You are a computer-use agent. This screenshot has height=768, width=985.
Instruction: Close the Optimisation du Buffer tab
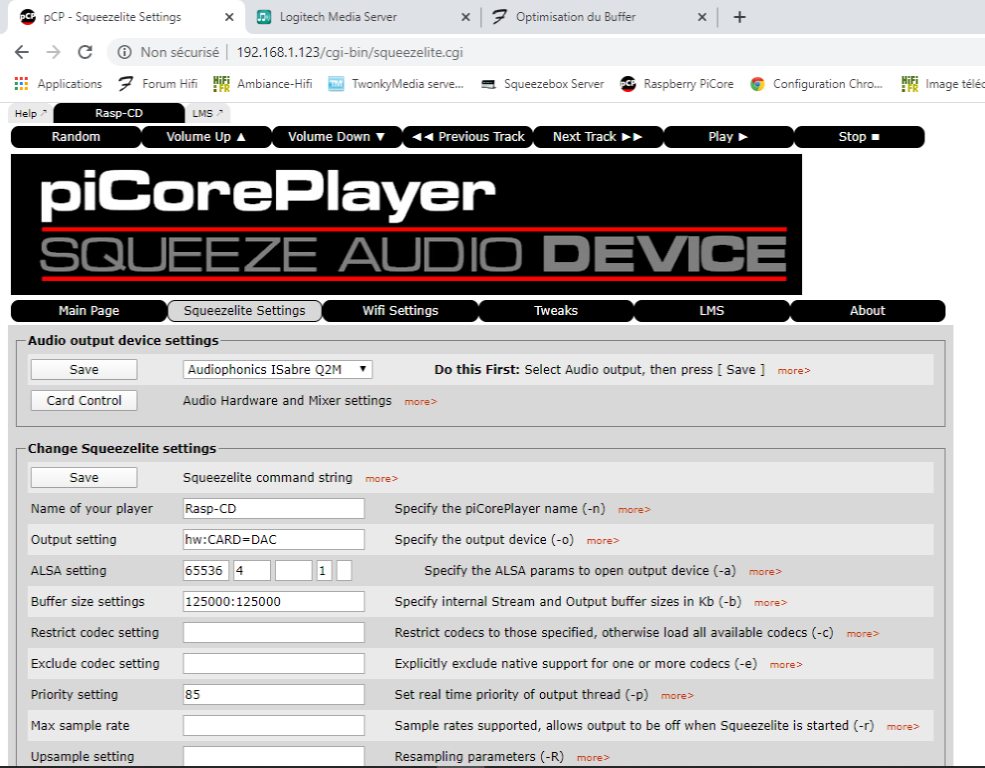click(x=702, y=17)
